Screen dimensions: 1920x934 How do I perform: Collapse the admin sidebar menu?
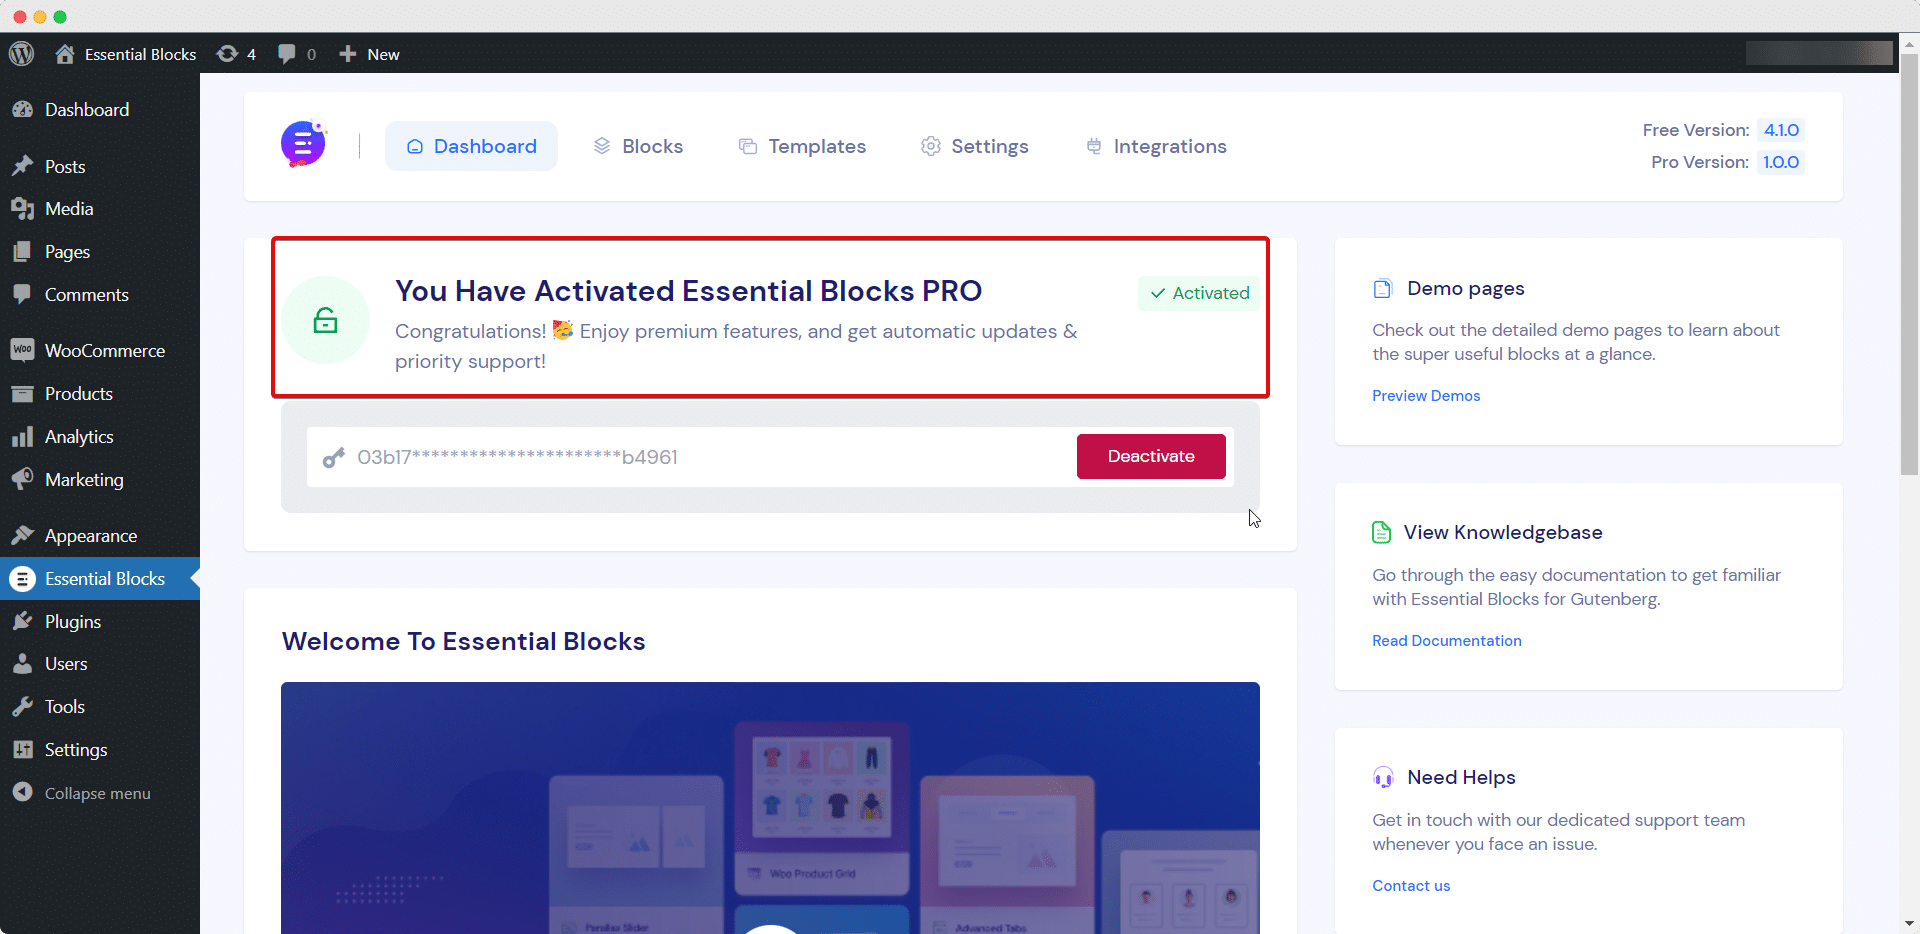click(96, 792)
